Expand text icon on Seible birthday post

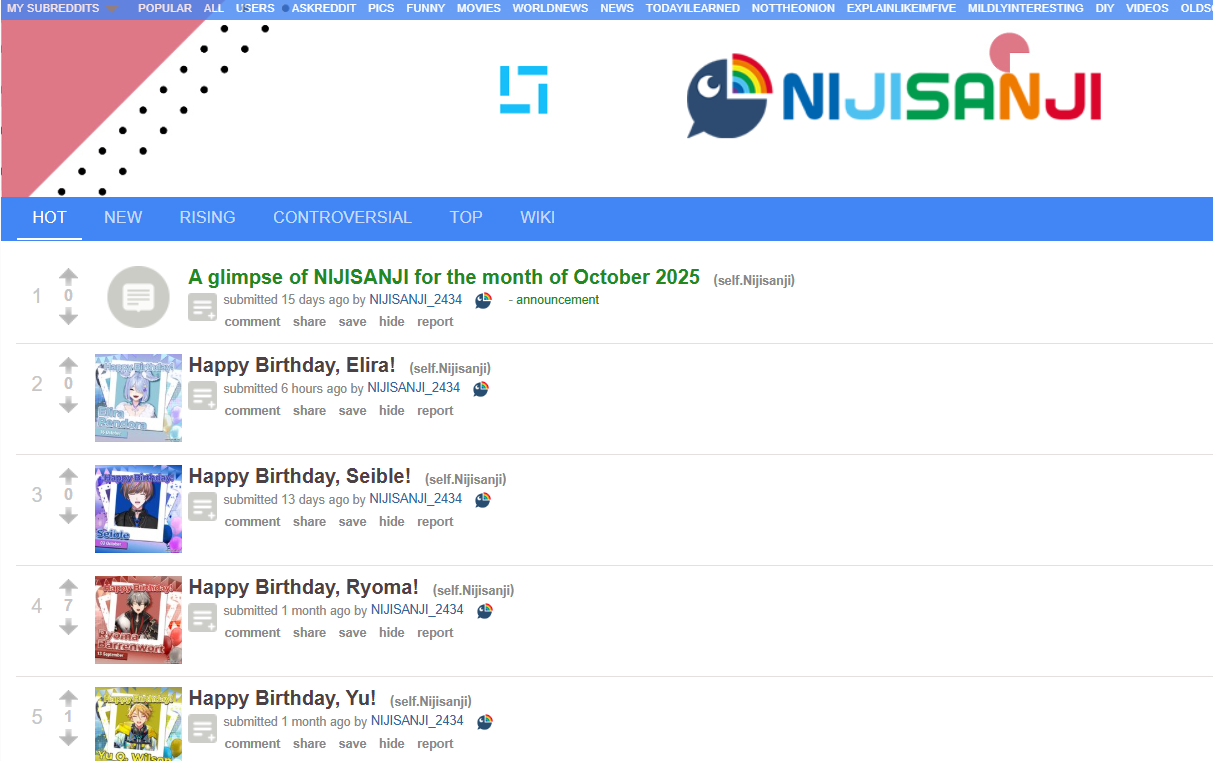202,507
